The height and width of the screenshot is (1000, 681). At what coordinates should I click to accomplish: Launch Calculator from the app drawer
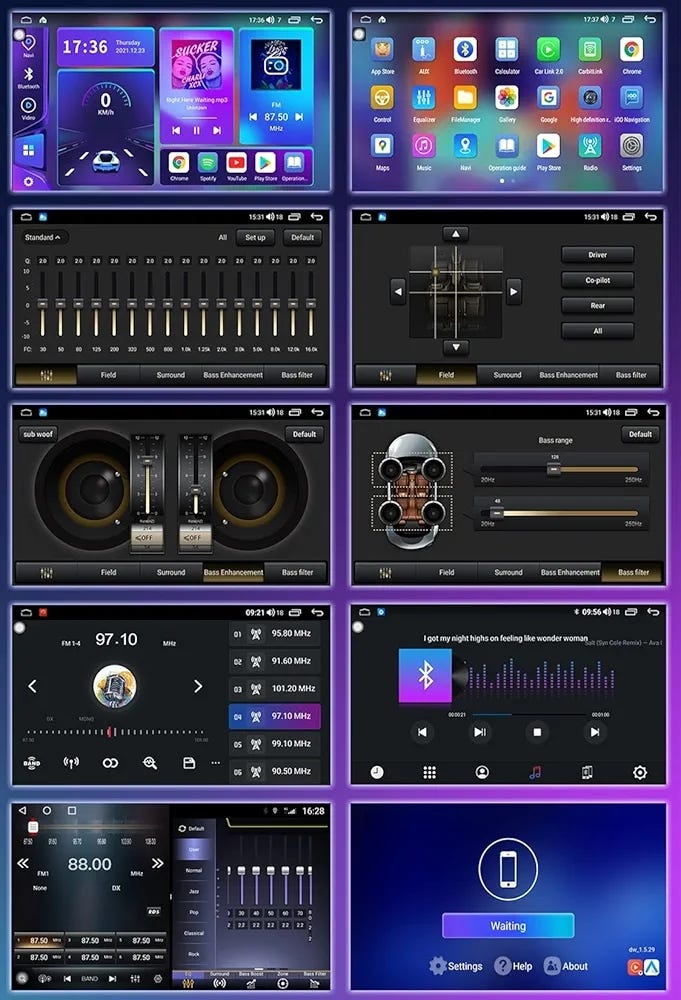click(x=507, y=55)
